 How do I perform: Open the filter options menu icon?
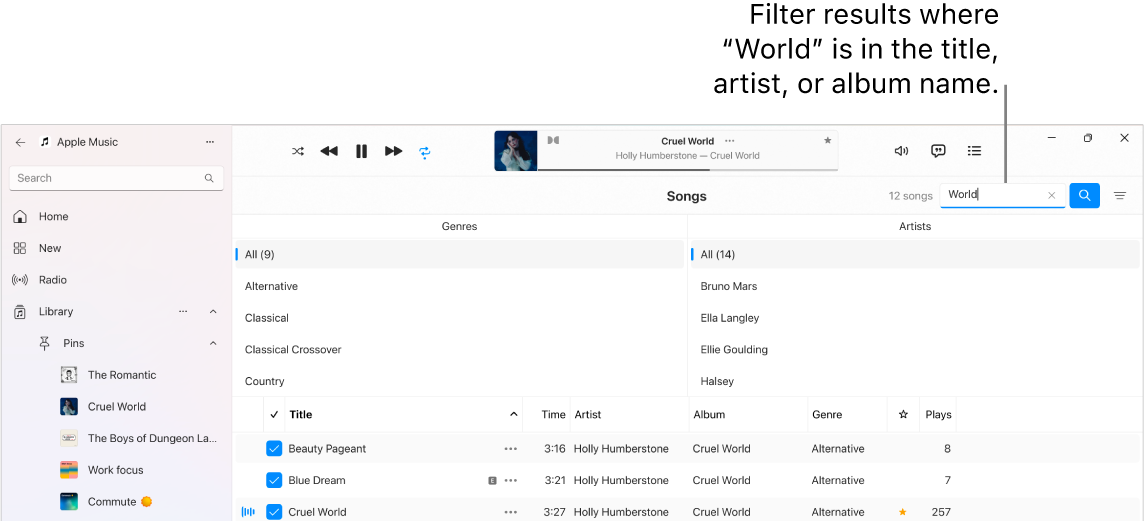tap(1120, 196)
